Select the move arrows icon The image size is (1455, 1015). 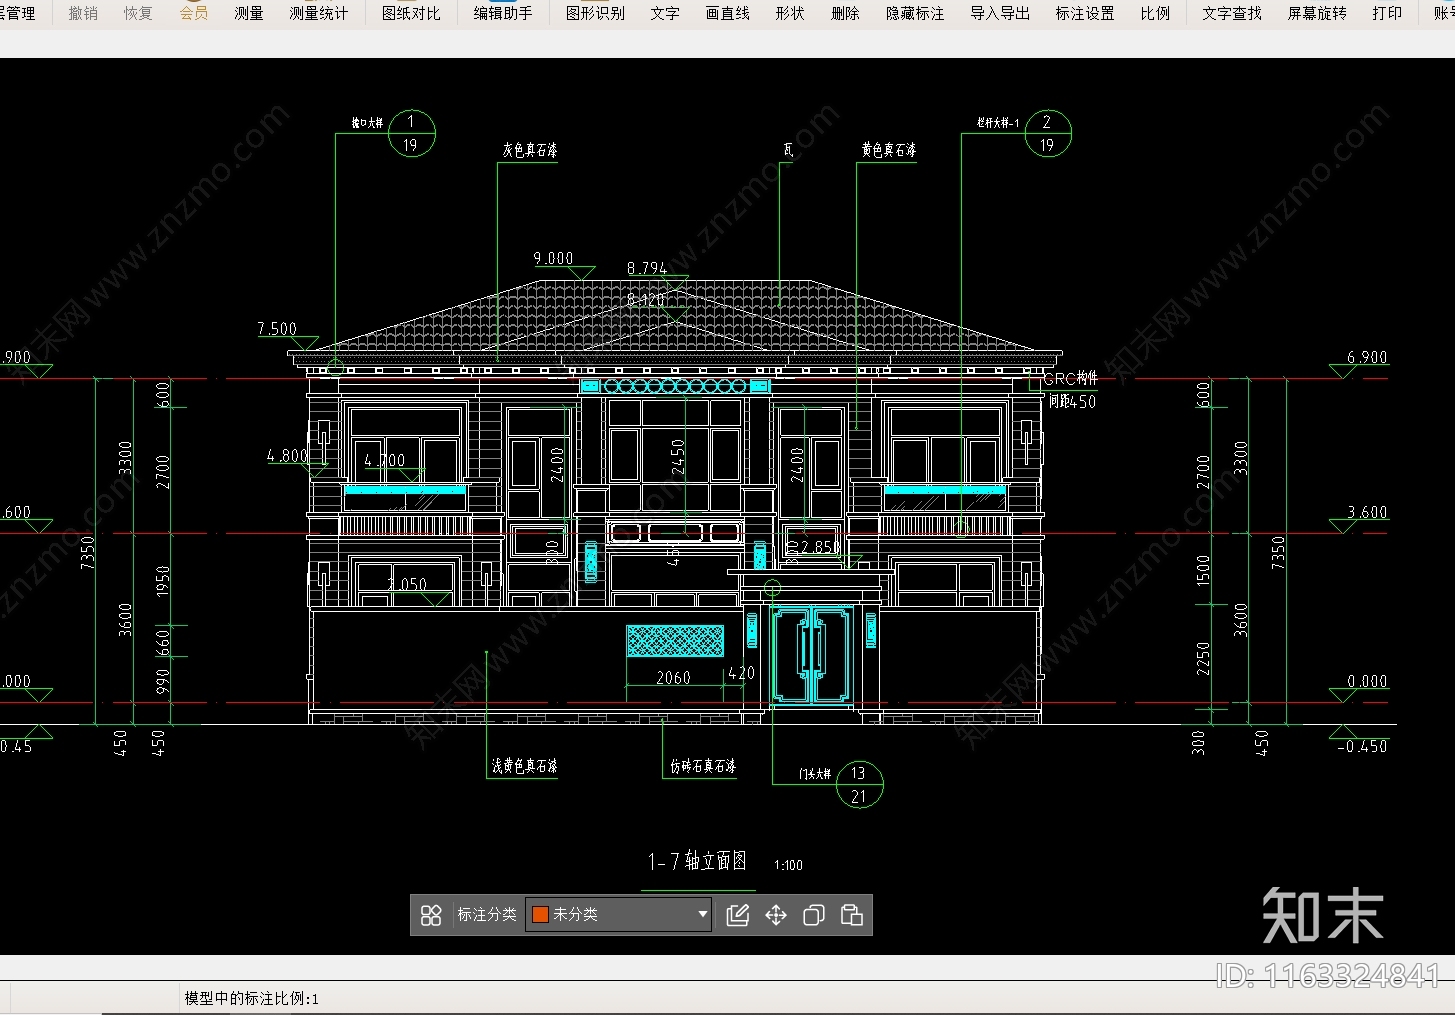[776, 915]
